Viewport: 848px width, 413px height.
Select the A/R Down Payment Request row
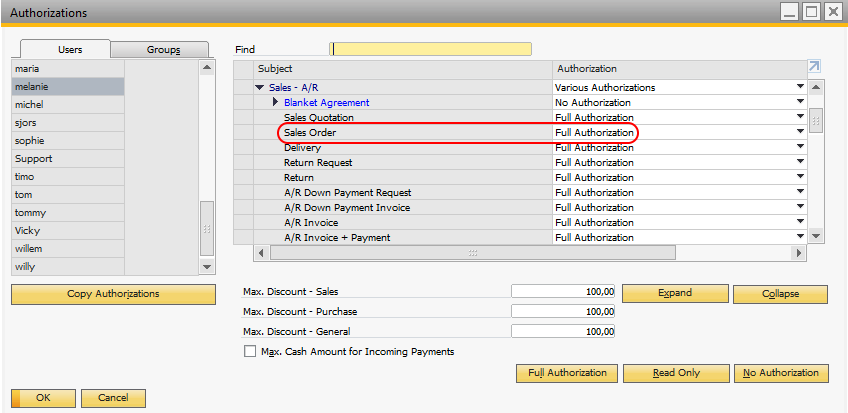[403, 192]
